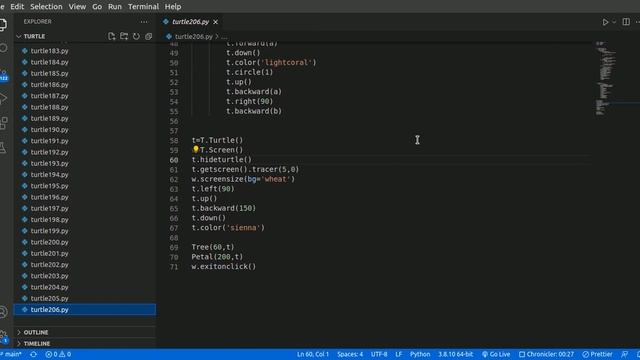Open turtle203.py in explorer
Screen dimensions: 640x360
click(x=49, y=276)
